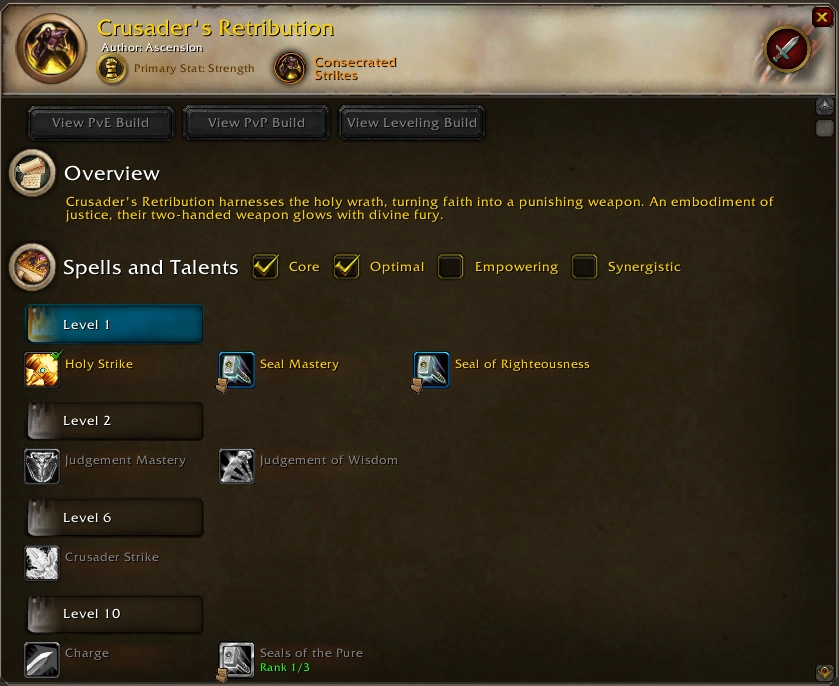
Task: Click the scrollbar thumb on right edge
Action: pos(825,128)
